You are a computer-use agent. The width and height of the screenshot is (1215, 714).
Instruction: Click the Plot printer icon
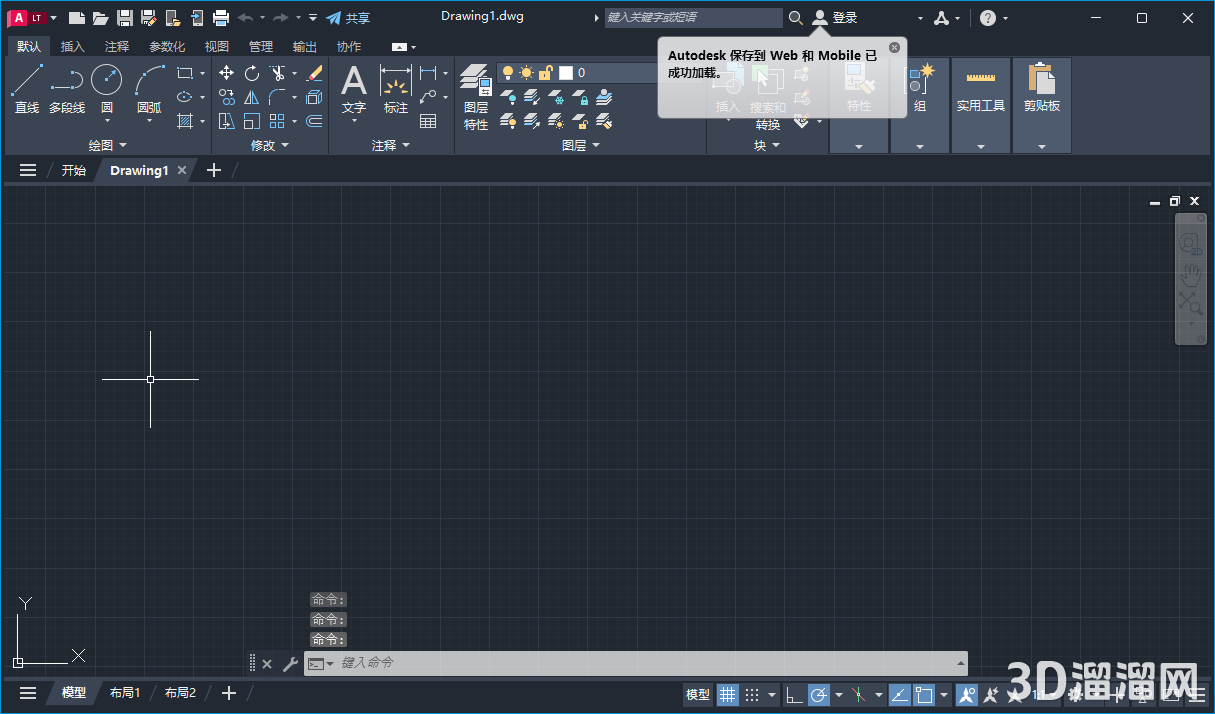click(221, 18)
